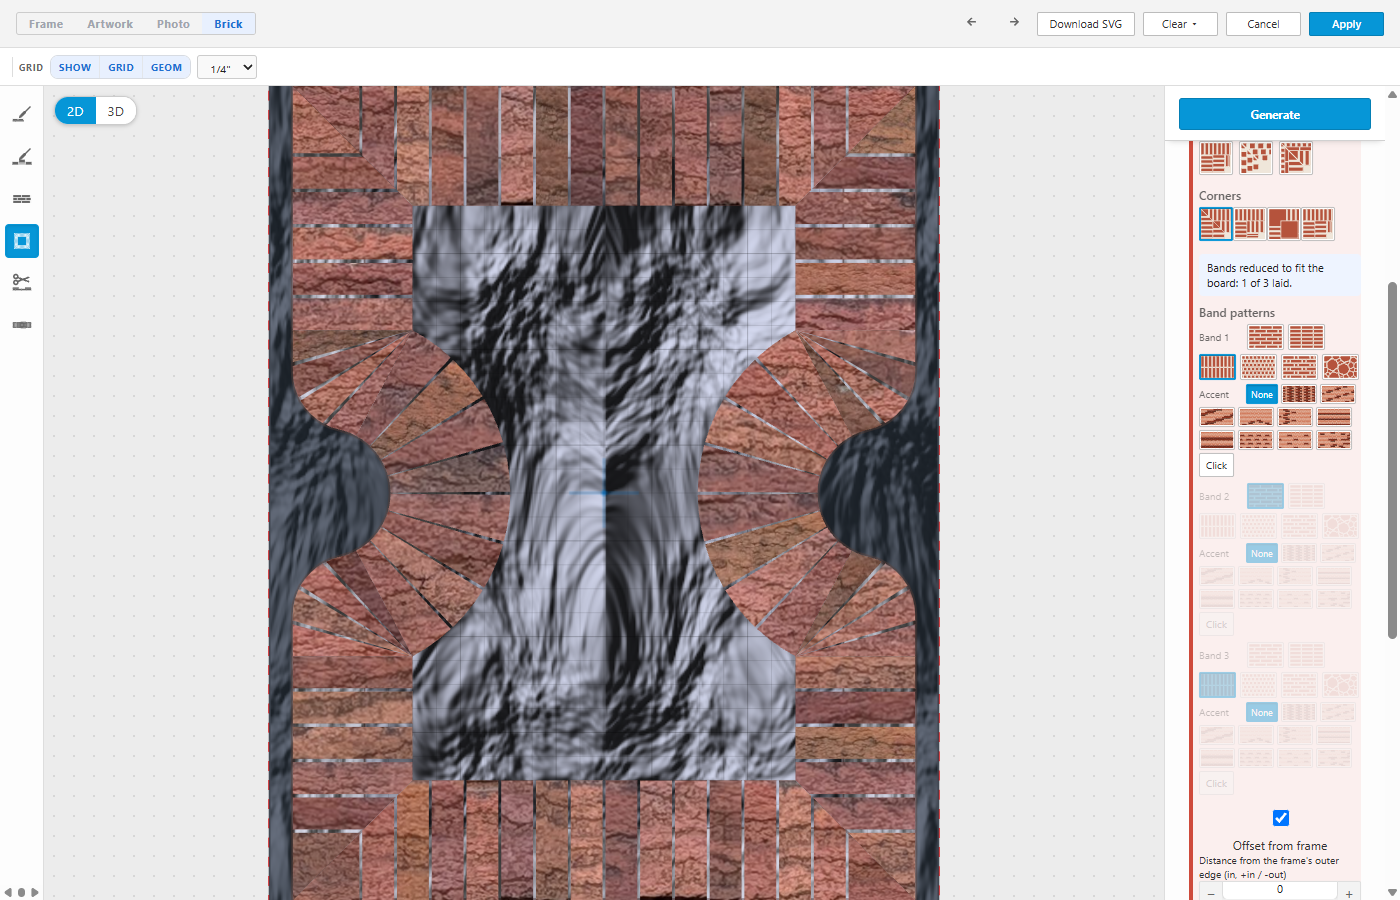1400x900 pixels.
Task: Click the undo back arrow
Action: (x=971, y=23)
